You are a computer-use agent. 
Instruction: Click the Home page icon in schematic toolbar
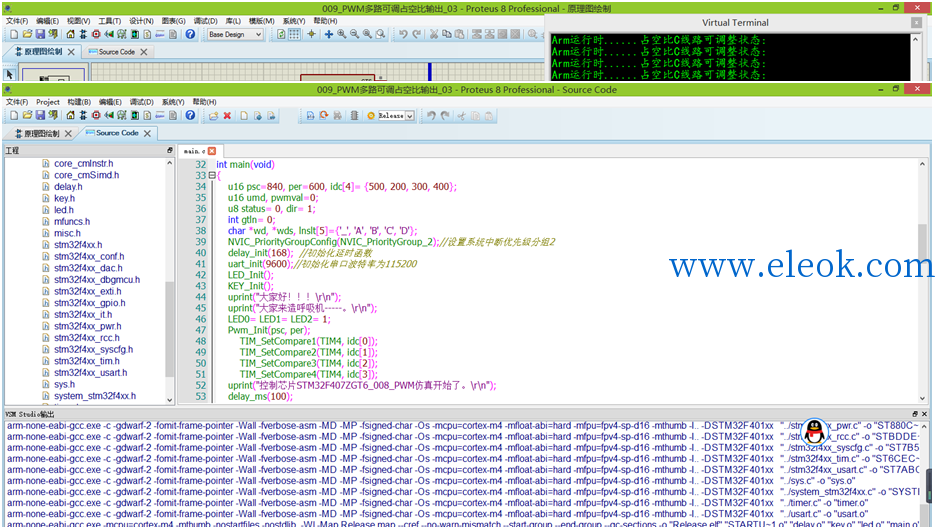coord(70,34)
